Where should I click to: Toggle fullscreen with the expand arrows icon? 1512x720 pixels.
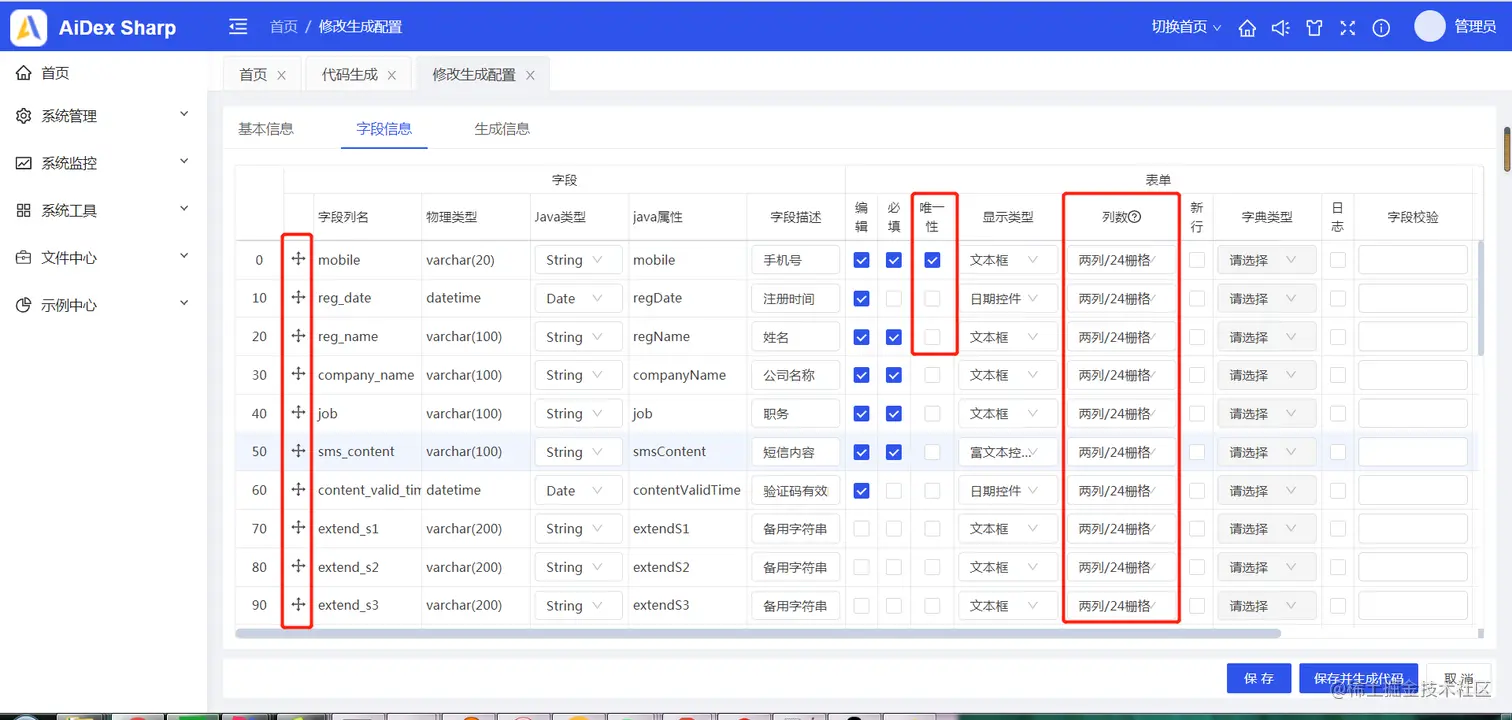tap(1347, 28)
